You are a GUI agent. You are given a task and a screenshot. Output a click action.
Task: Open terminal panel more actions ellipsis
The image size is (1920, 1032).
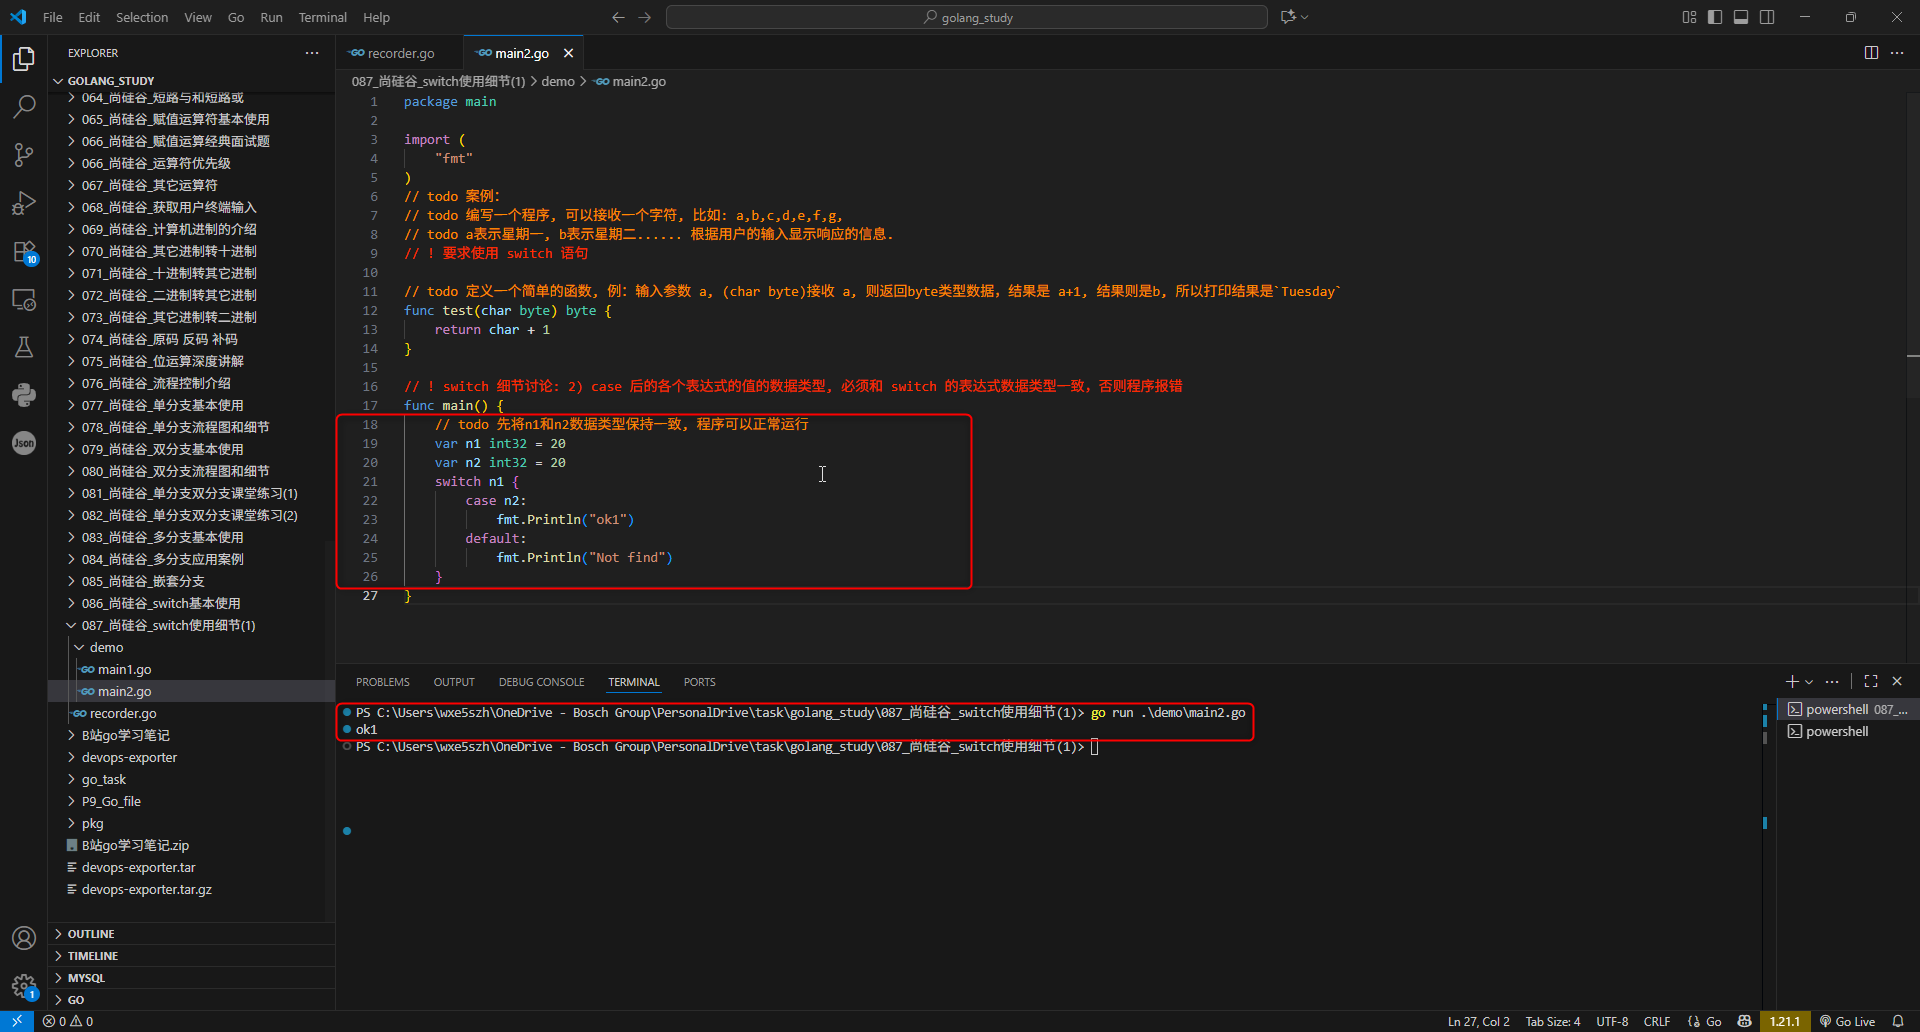click(x=1832, y=681)
